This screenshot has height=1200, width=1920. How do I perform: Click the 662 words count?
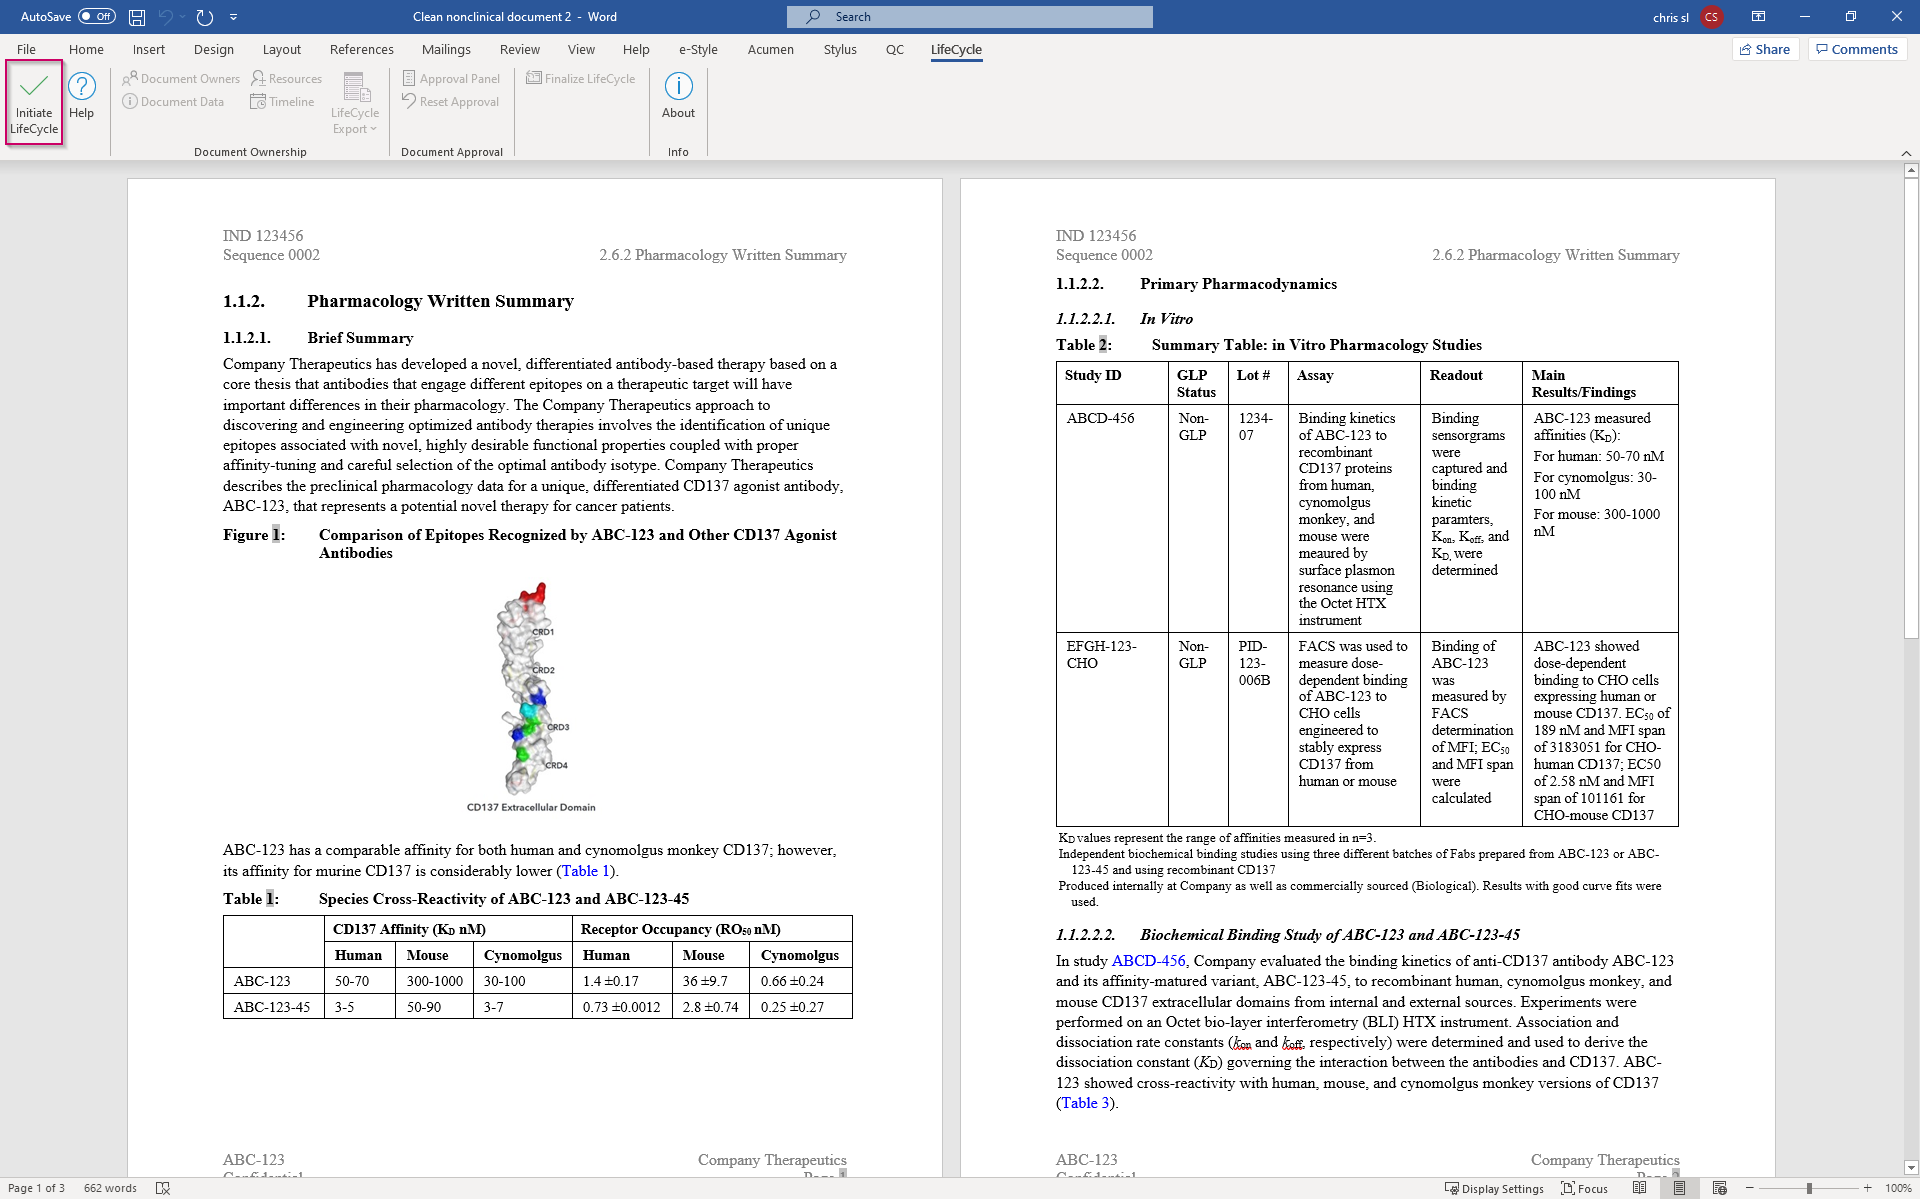110,1189
